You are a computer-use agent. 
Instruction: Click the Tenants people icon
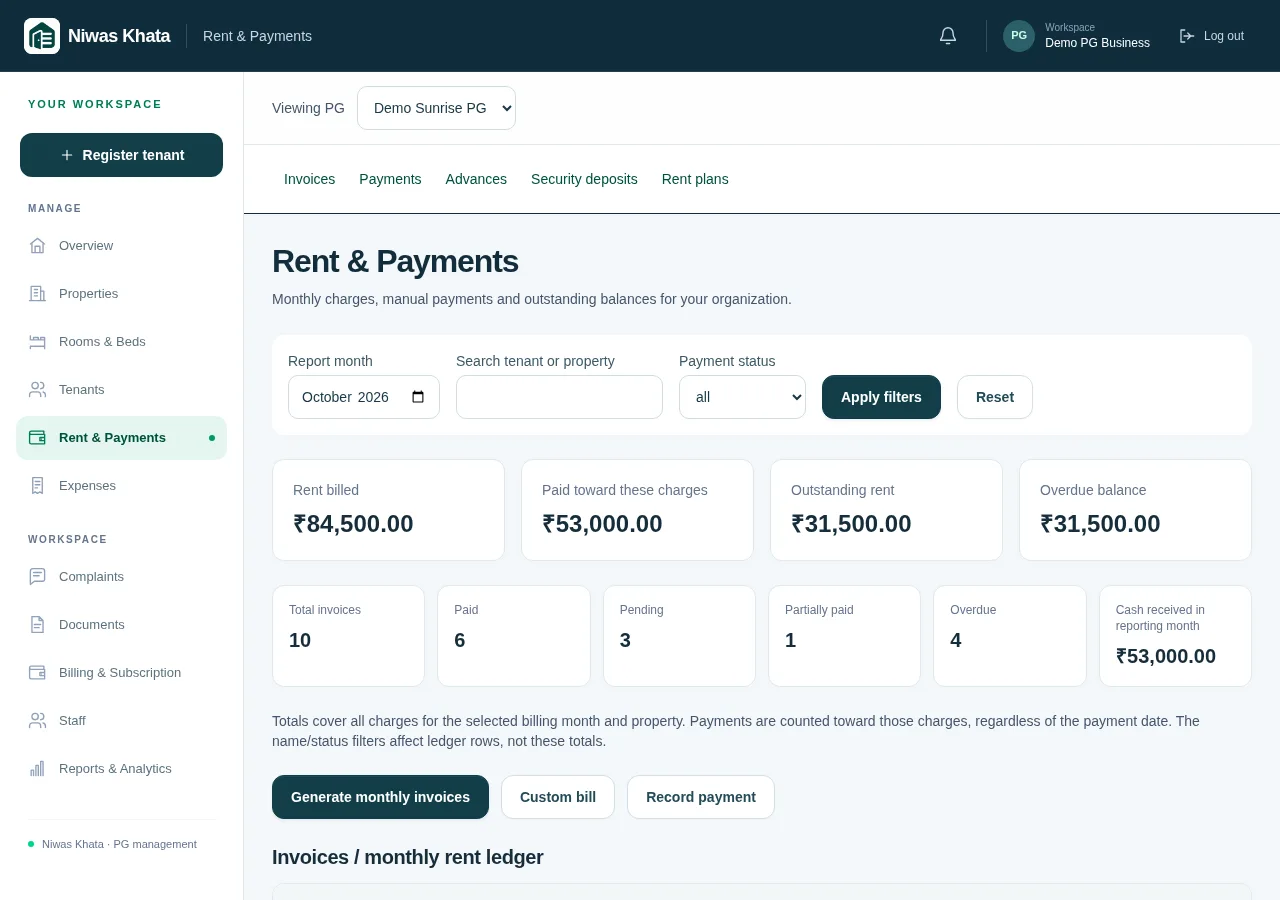point(38,389)
